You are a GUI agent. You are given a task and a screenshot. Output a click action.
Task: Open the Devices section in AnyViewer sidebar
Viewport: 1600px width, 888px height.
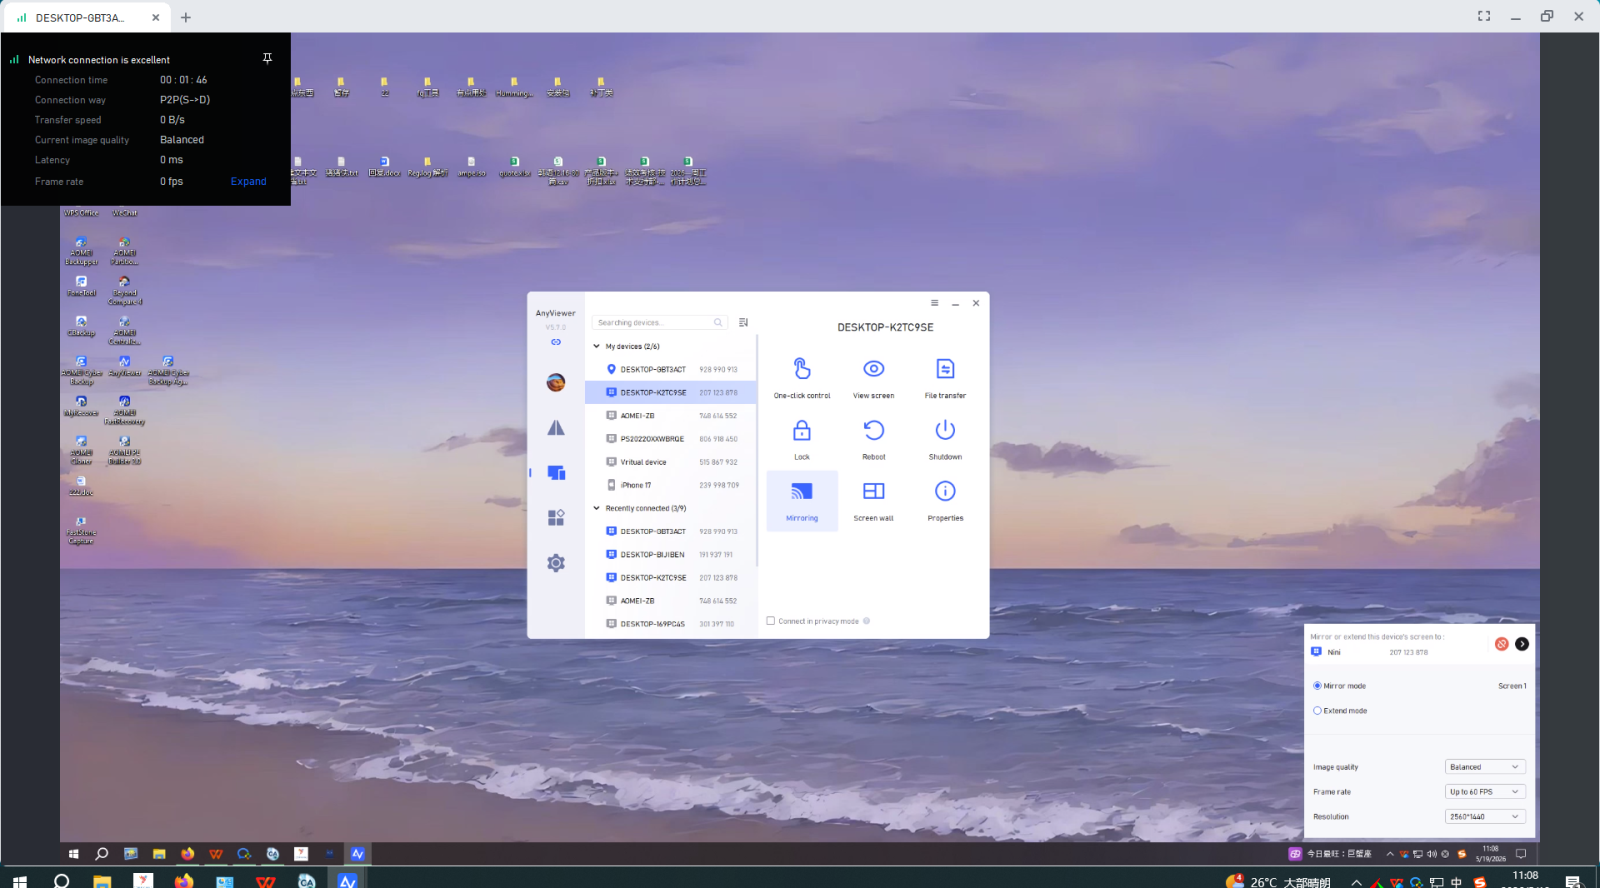(556, 472)
